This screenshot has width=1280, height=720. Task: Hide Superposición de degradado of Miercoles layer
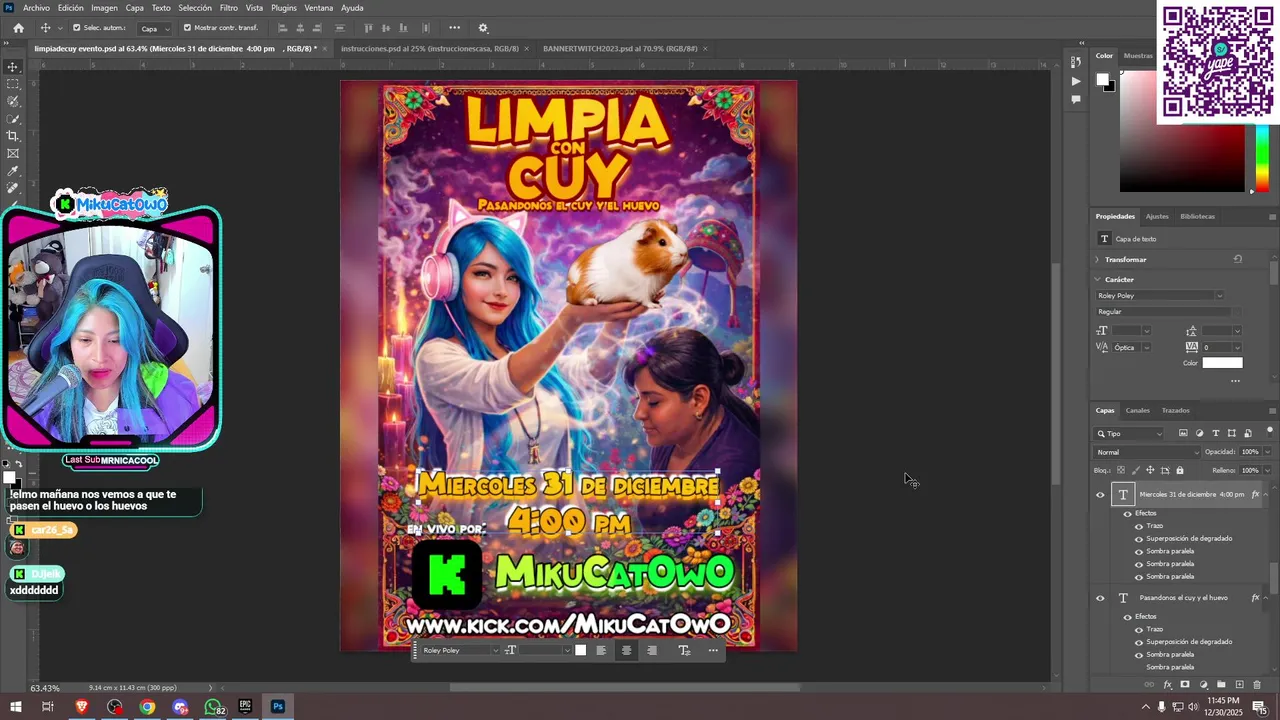(1138, 539)
